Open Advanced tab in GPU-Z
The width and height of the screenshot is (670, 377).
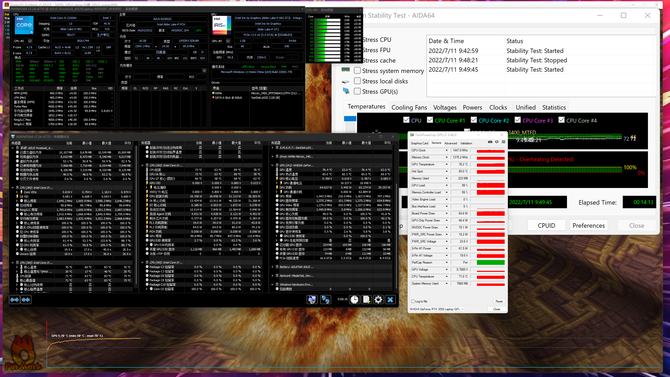coord(450,143)
